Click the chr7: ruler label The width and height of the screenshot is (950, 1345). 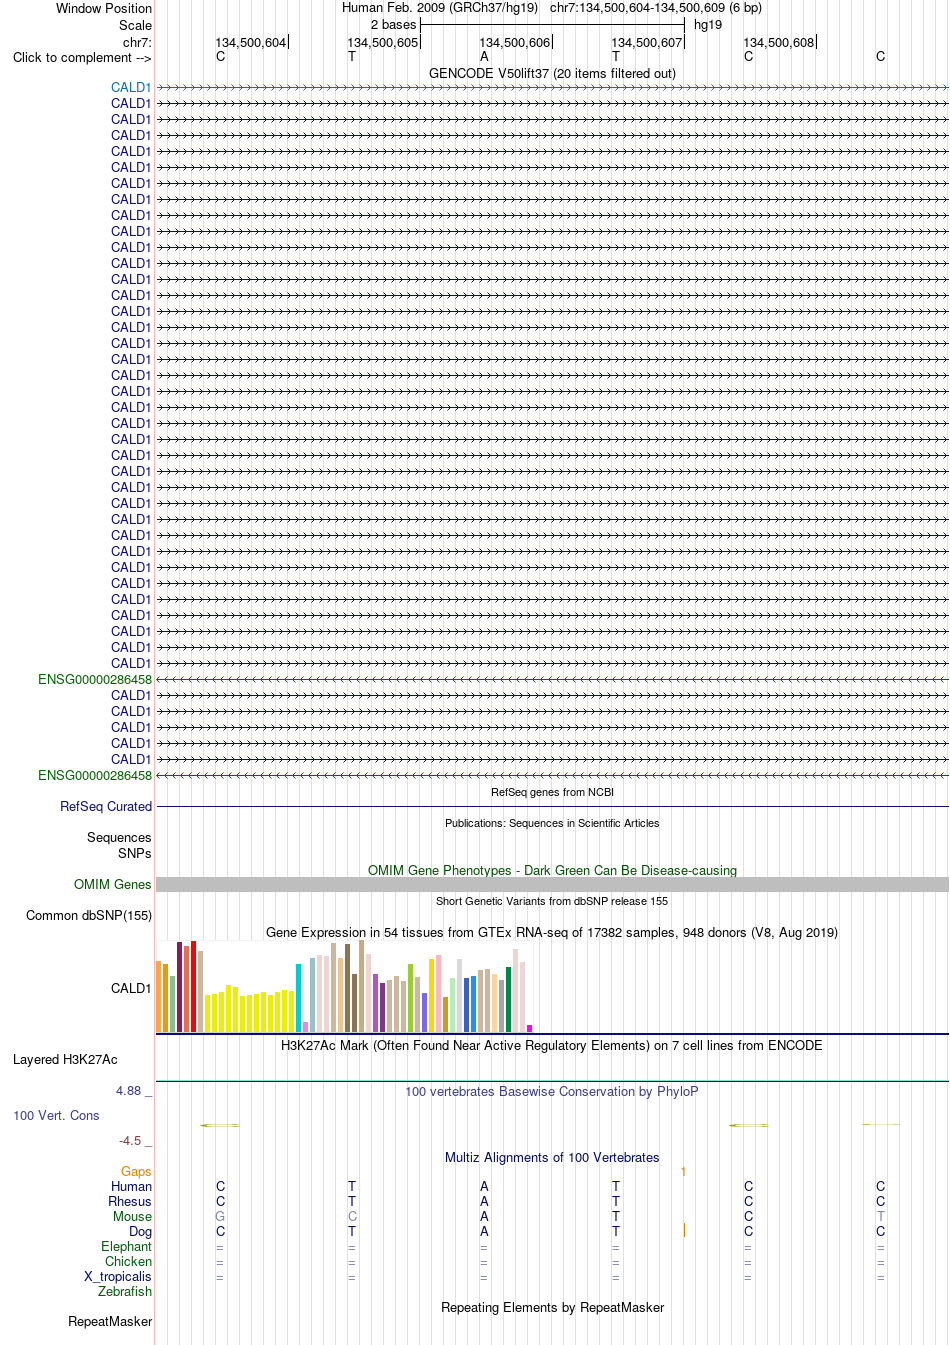coord(137,42)
